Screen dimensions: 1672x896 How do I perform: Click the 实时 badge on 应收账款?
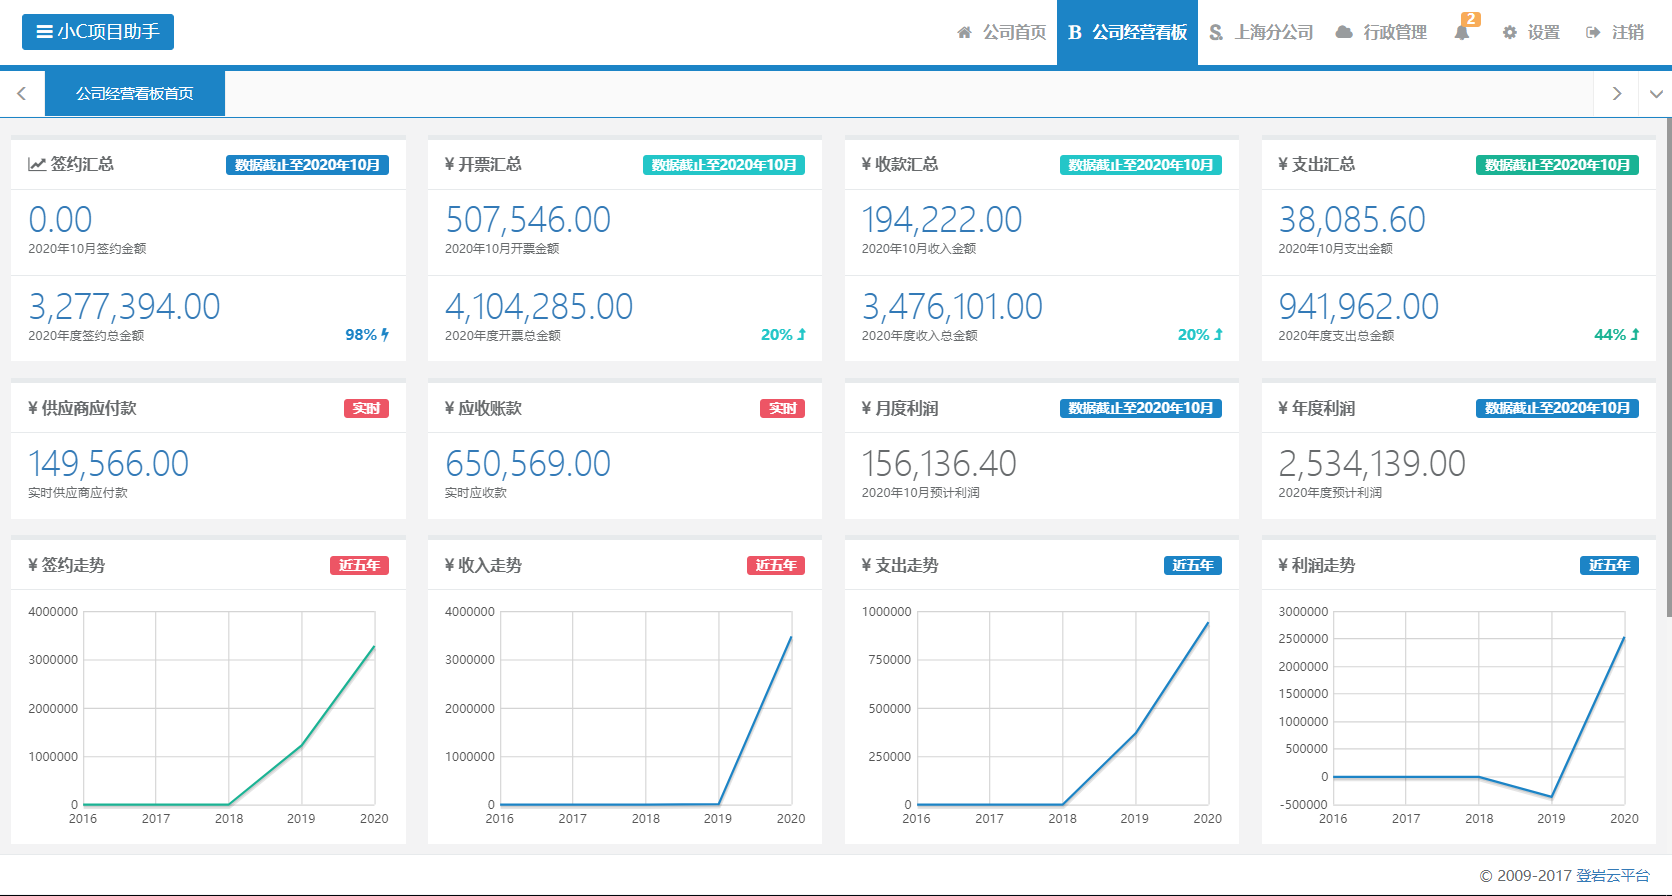782,408
